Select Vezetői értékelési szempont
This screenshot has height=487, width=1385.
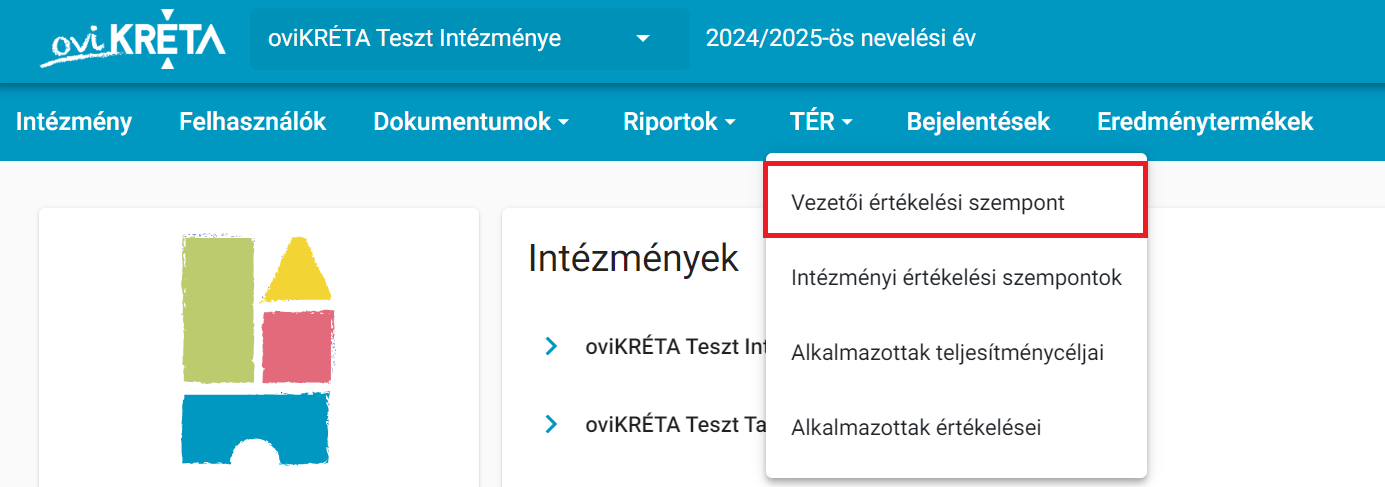956,202
